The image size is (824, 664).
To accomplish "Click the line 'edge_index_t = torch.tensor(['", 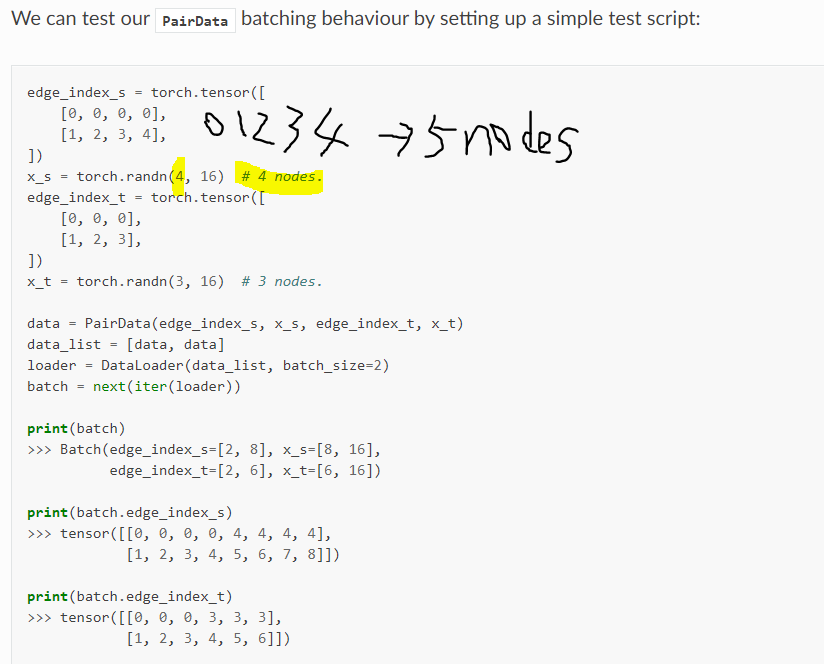I will tap(147, 198).
